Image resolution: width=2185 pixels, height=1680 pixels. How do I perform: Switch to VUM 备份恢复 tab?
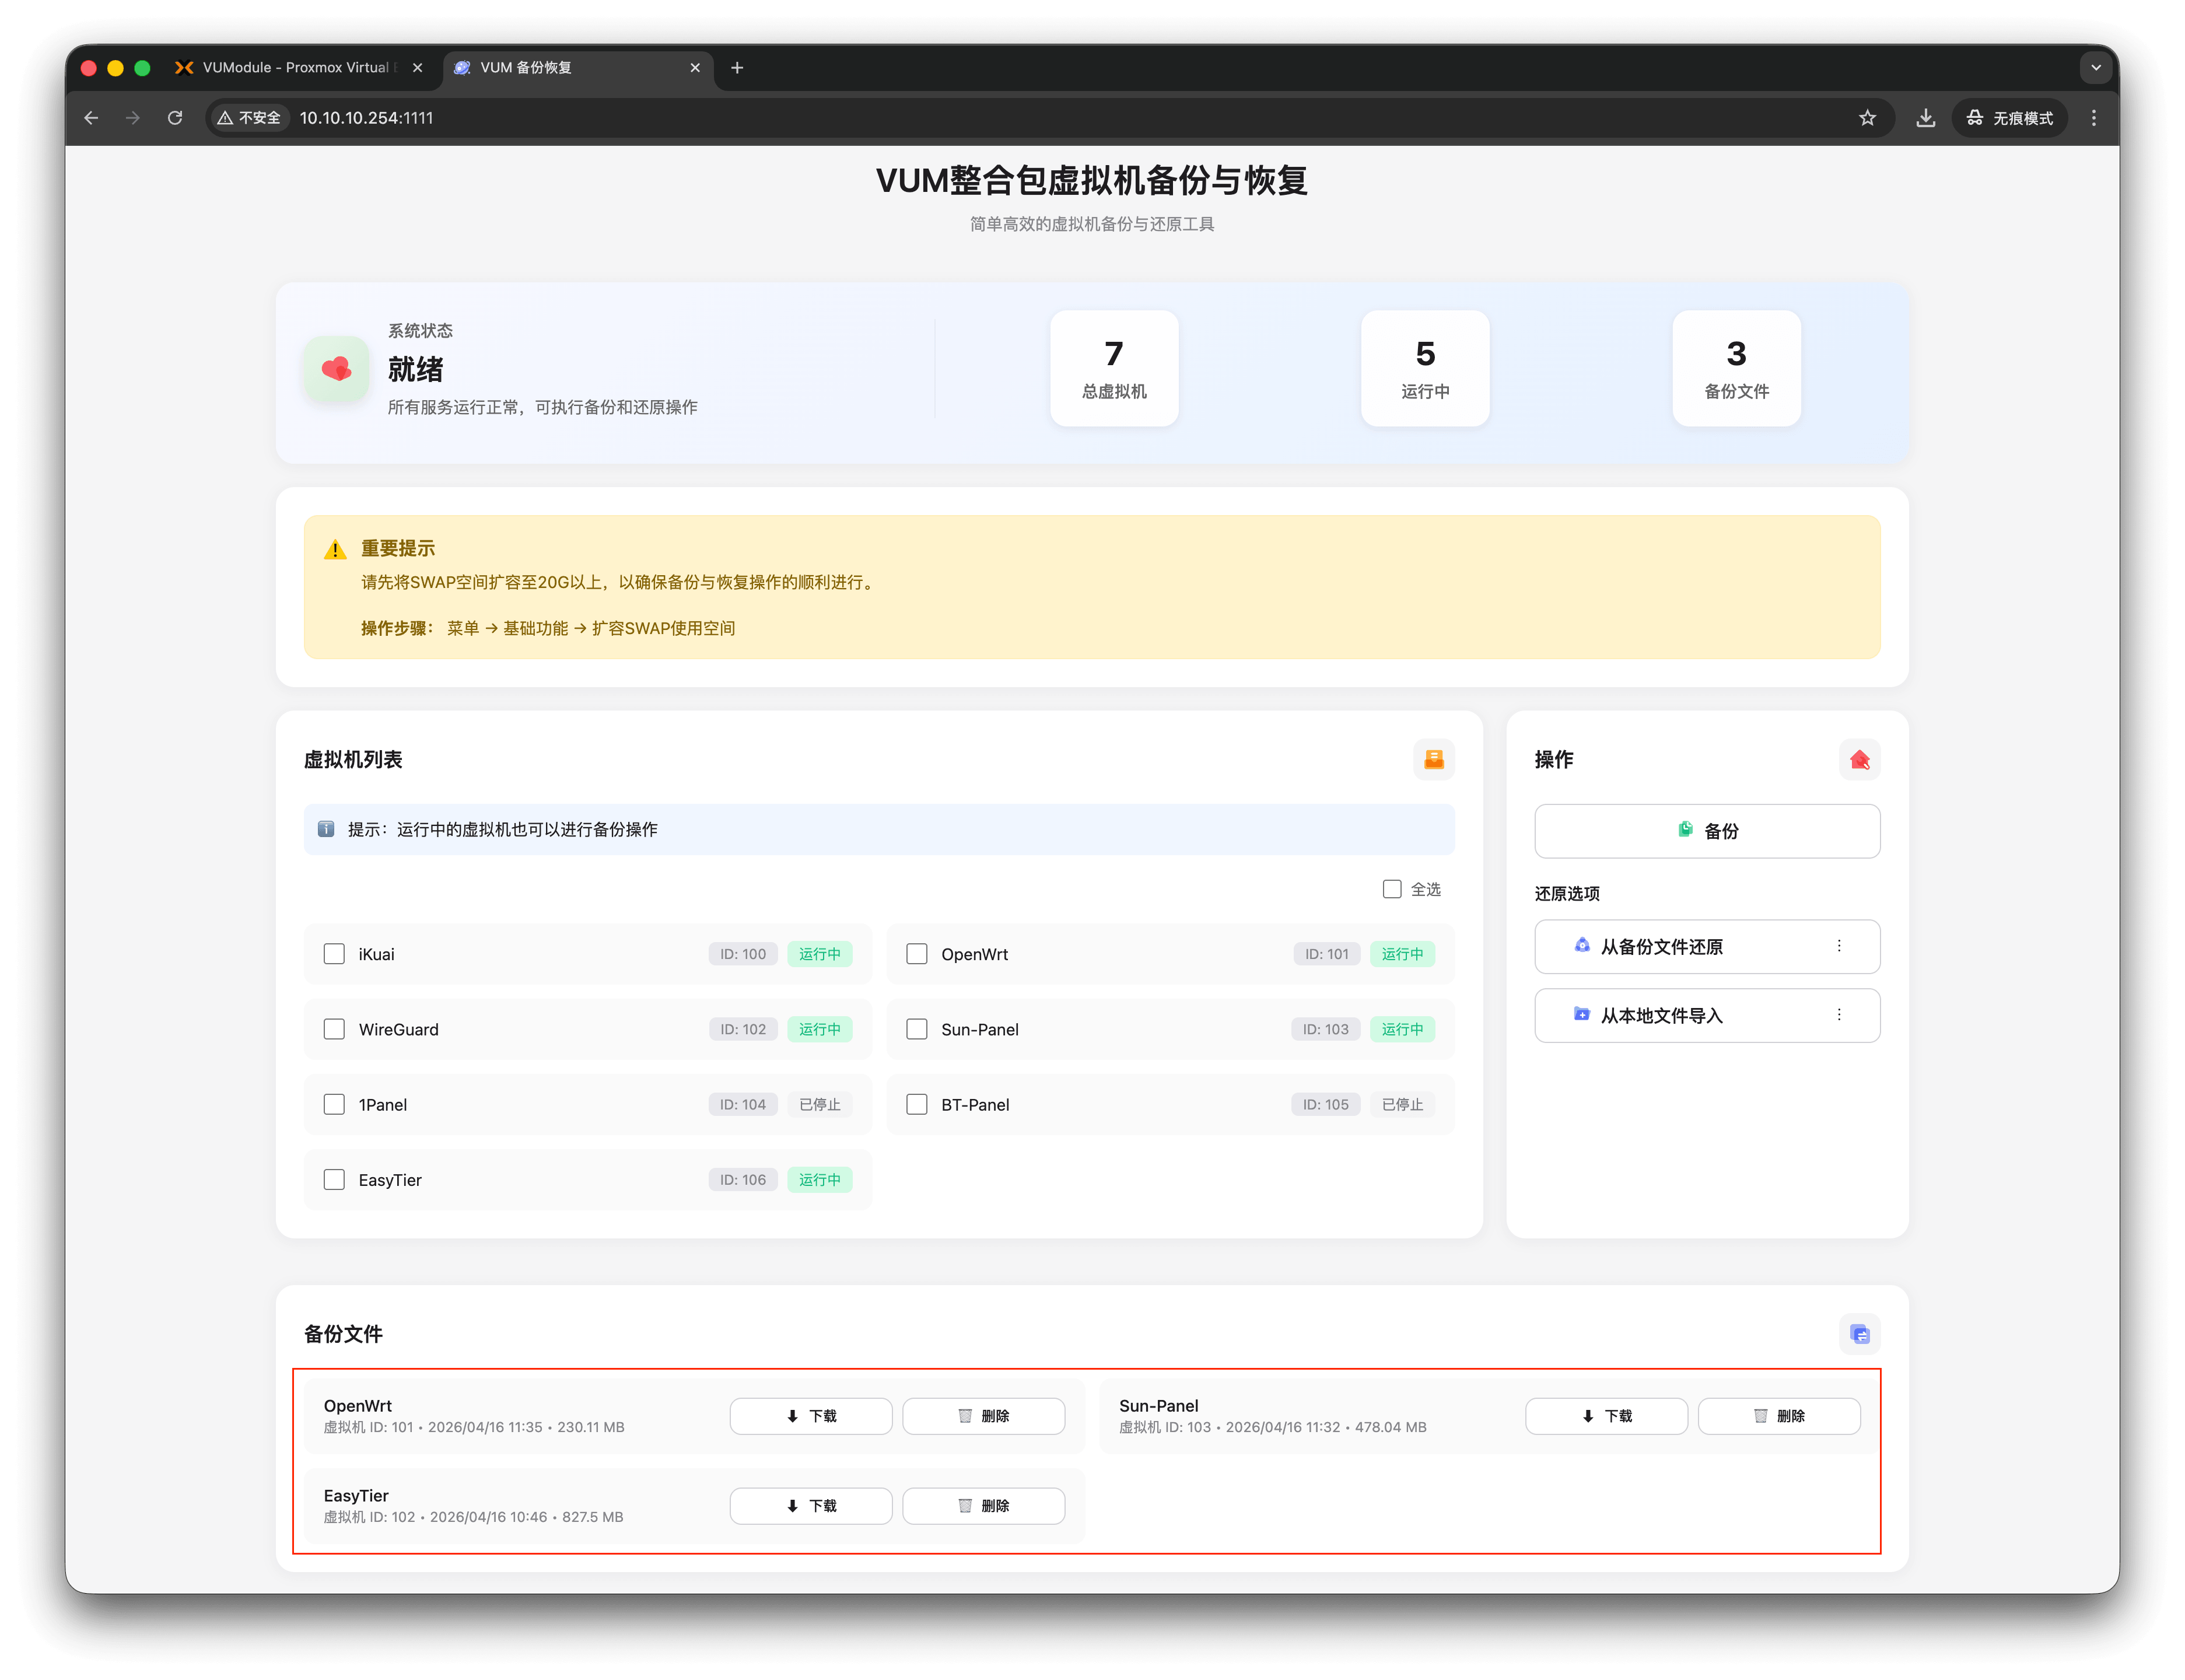point(578,68)
